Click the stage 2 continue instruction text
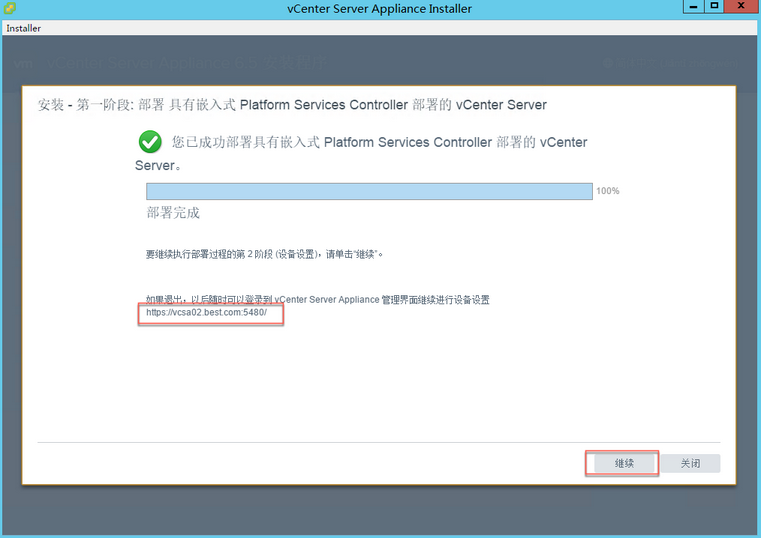762x538 pixels. (264, 254)
